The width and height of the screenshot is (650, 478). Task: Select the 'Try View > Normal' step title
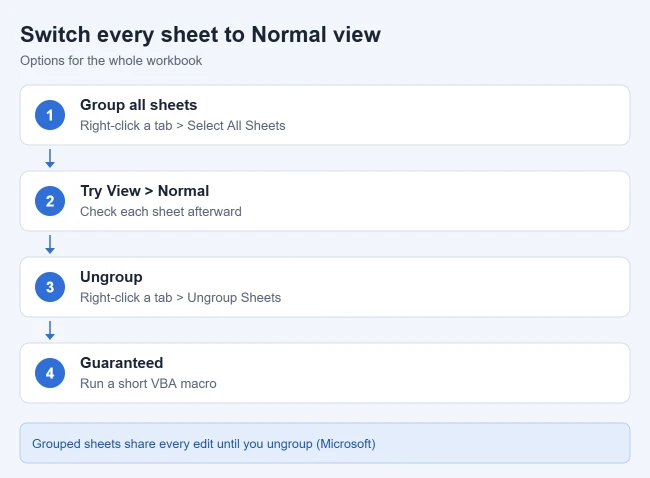(x=144, y=191)
